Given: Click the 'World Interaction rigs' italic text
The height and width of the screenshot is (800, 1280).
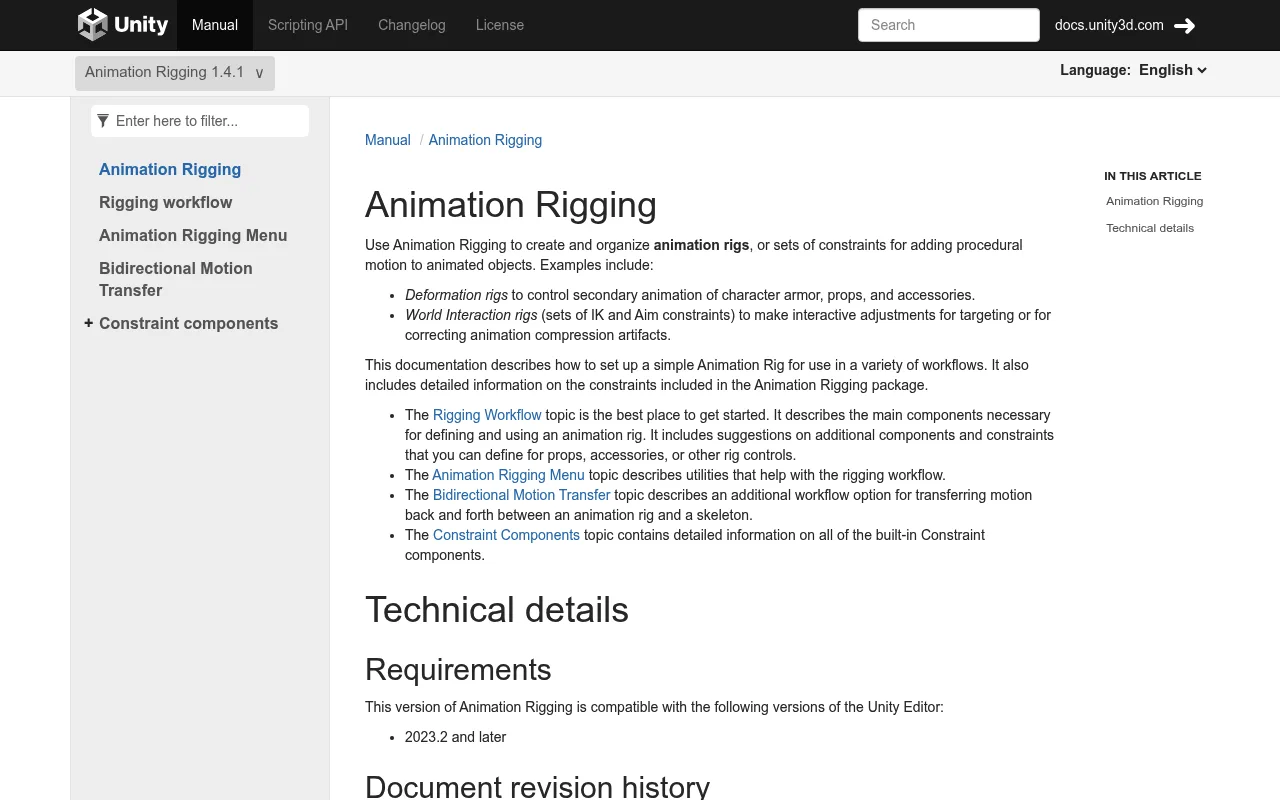Looking at the screenshot, I should (471, 315).
